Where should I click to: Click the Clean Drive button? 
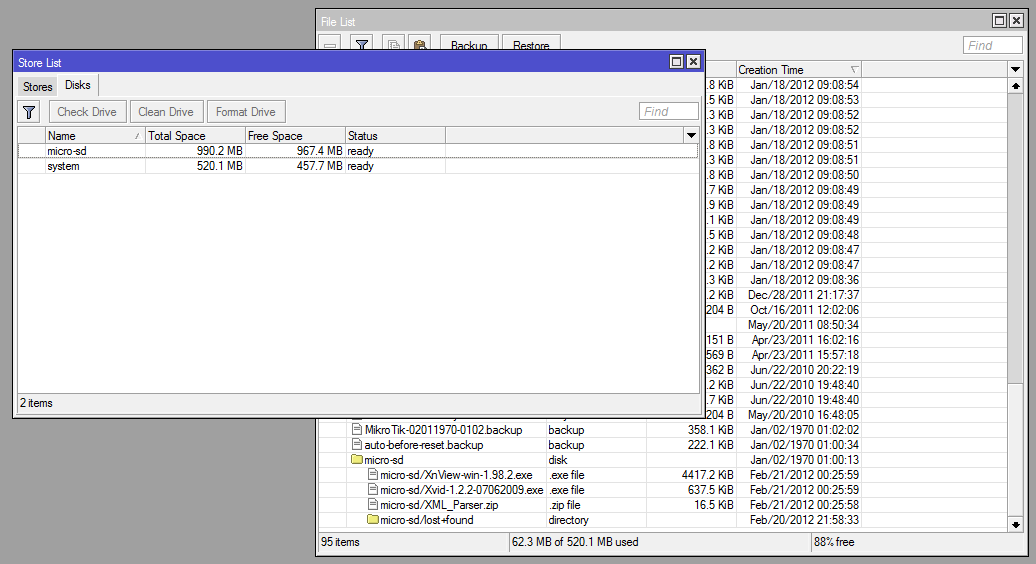(x=166, y=112)
